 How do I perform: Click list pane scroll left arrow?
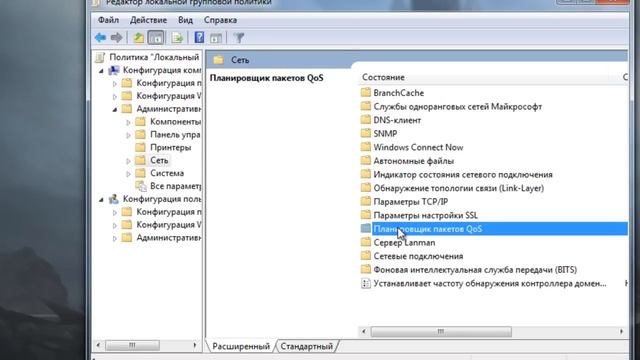click(364, 331)
